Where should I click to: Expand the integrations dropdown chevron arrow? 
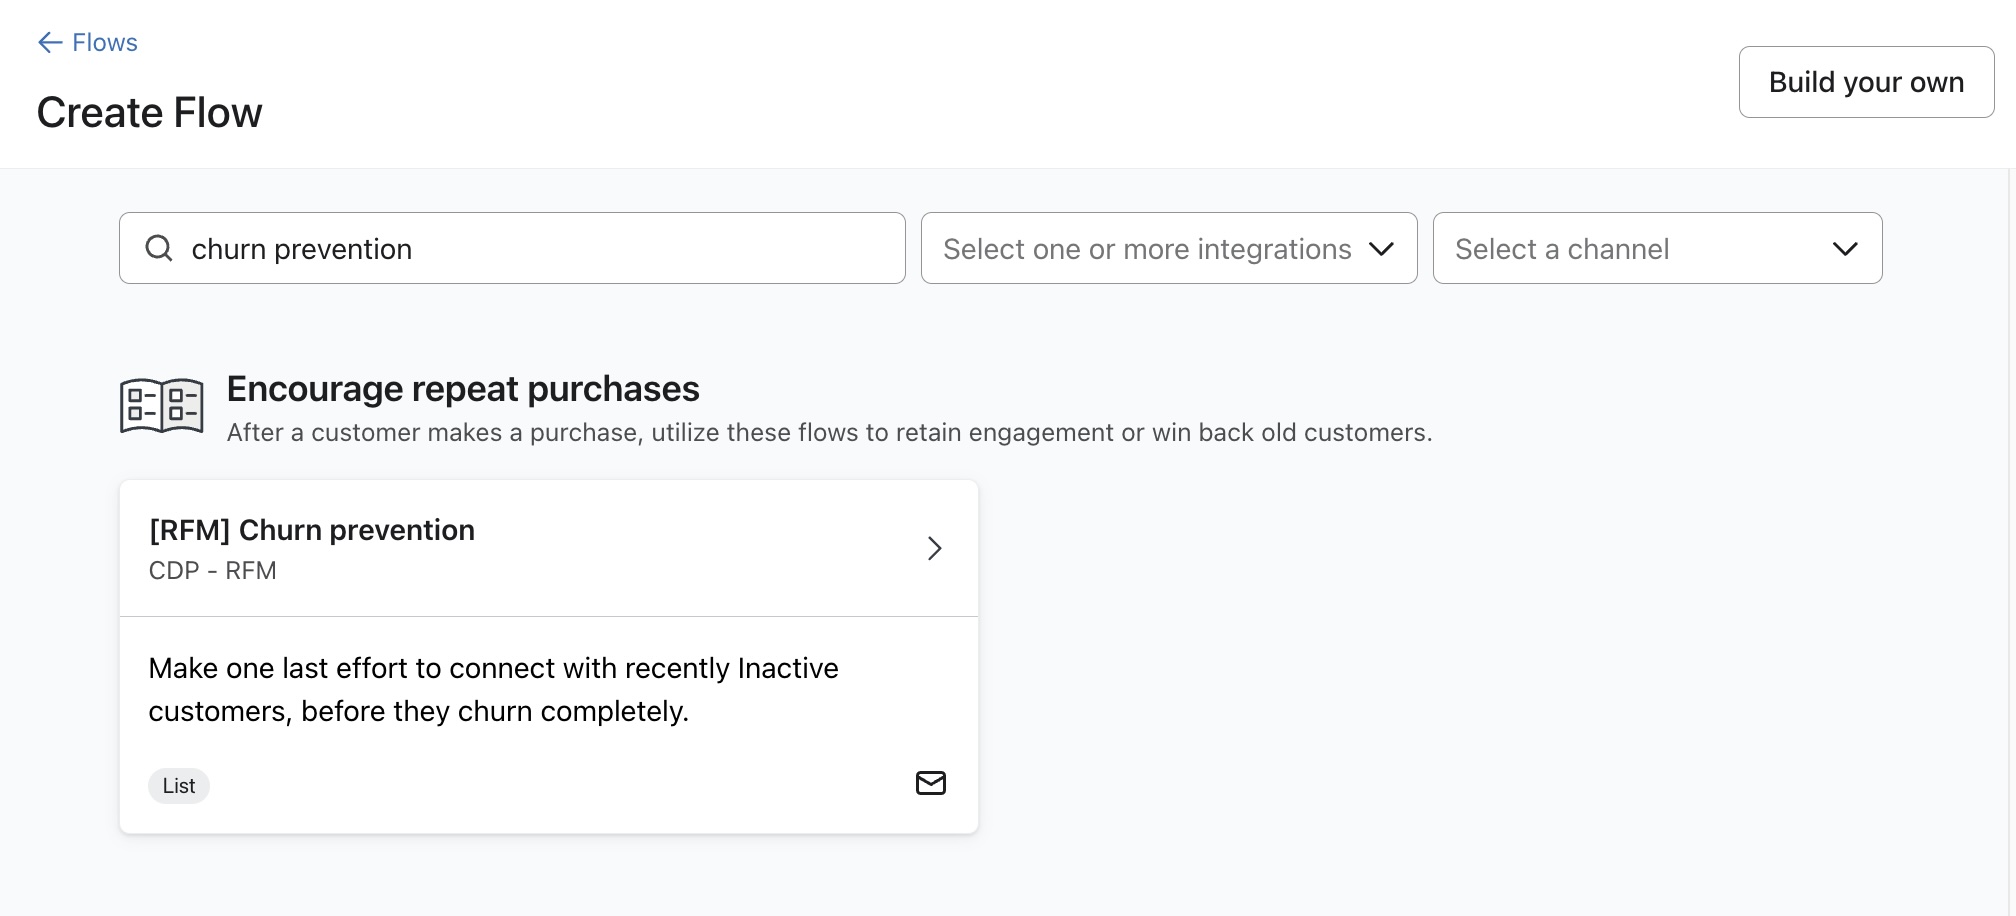coord(1381,249)
